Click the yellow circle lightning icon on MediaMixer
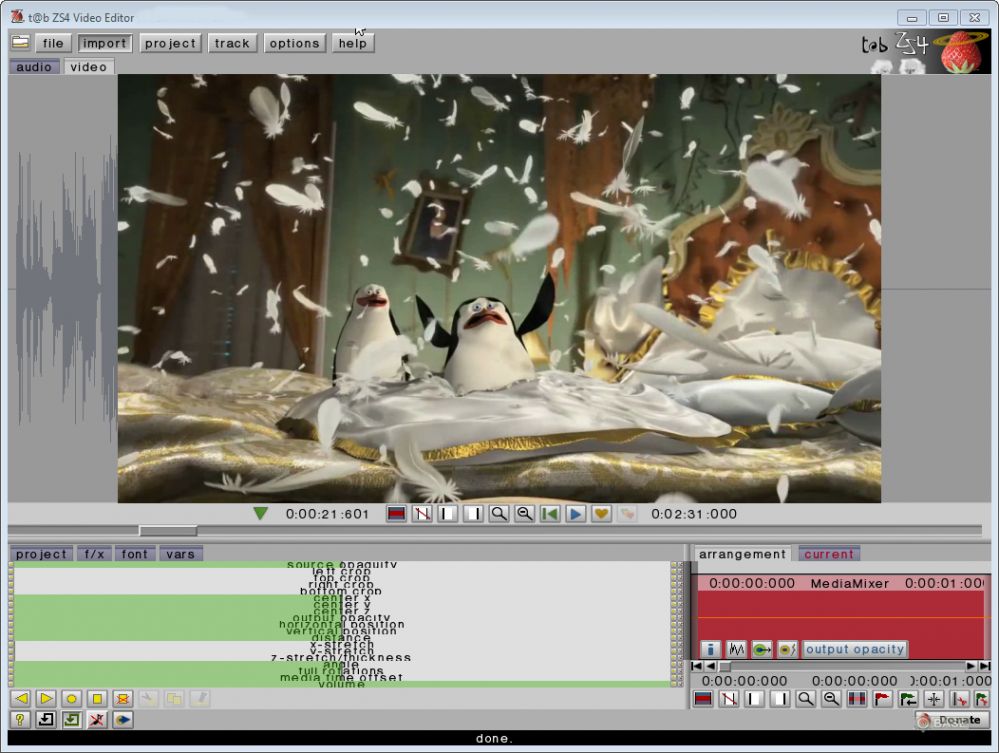 tap(787, 649)
